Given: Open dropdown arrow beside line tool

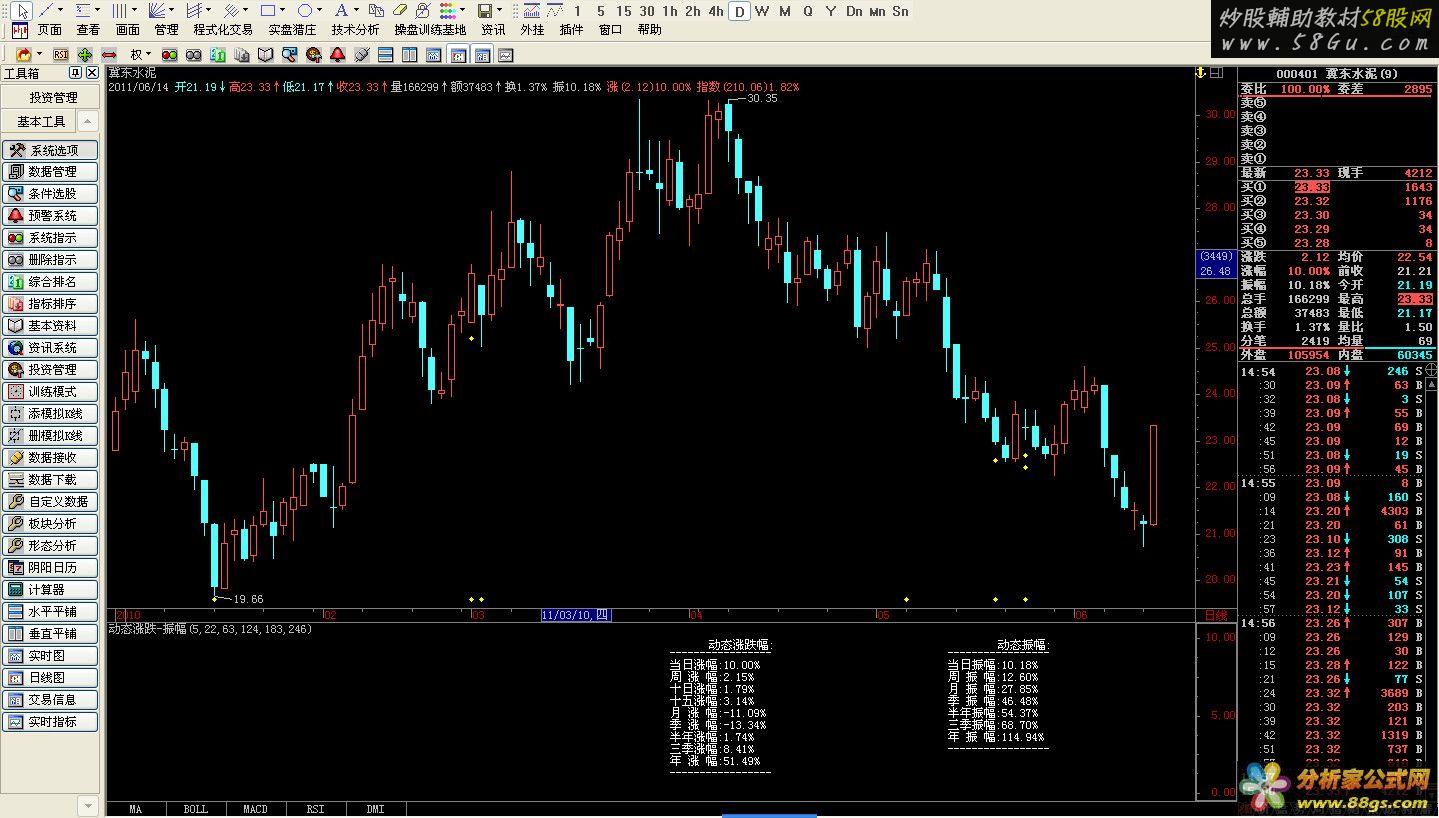Looking at the screenshot, I should pyautogui.click(x=60, y=11).
